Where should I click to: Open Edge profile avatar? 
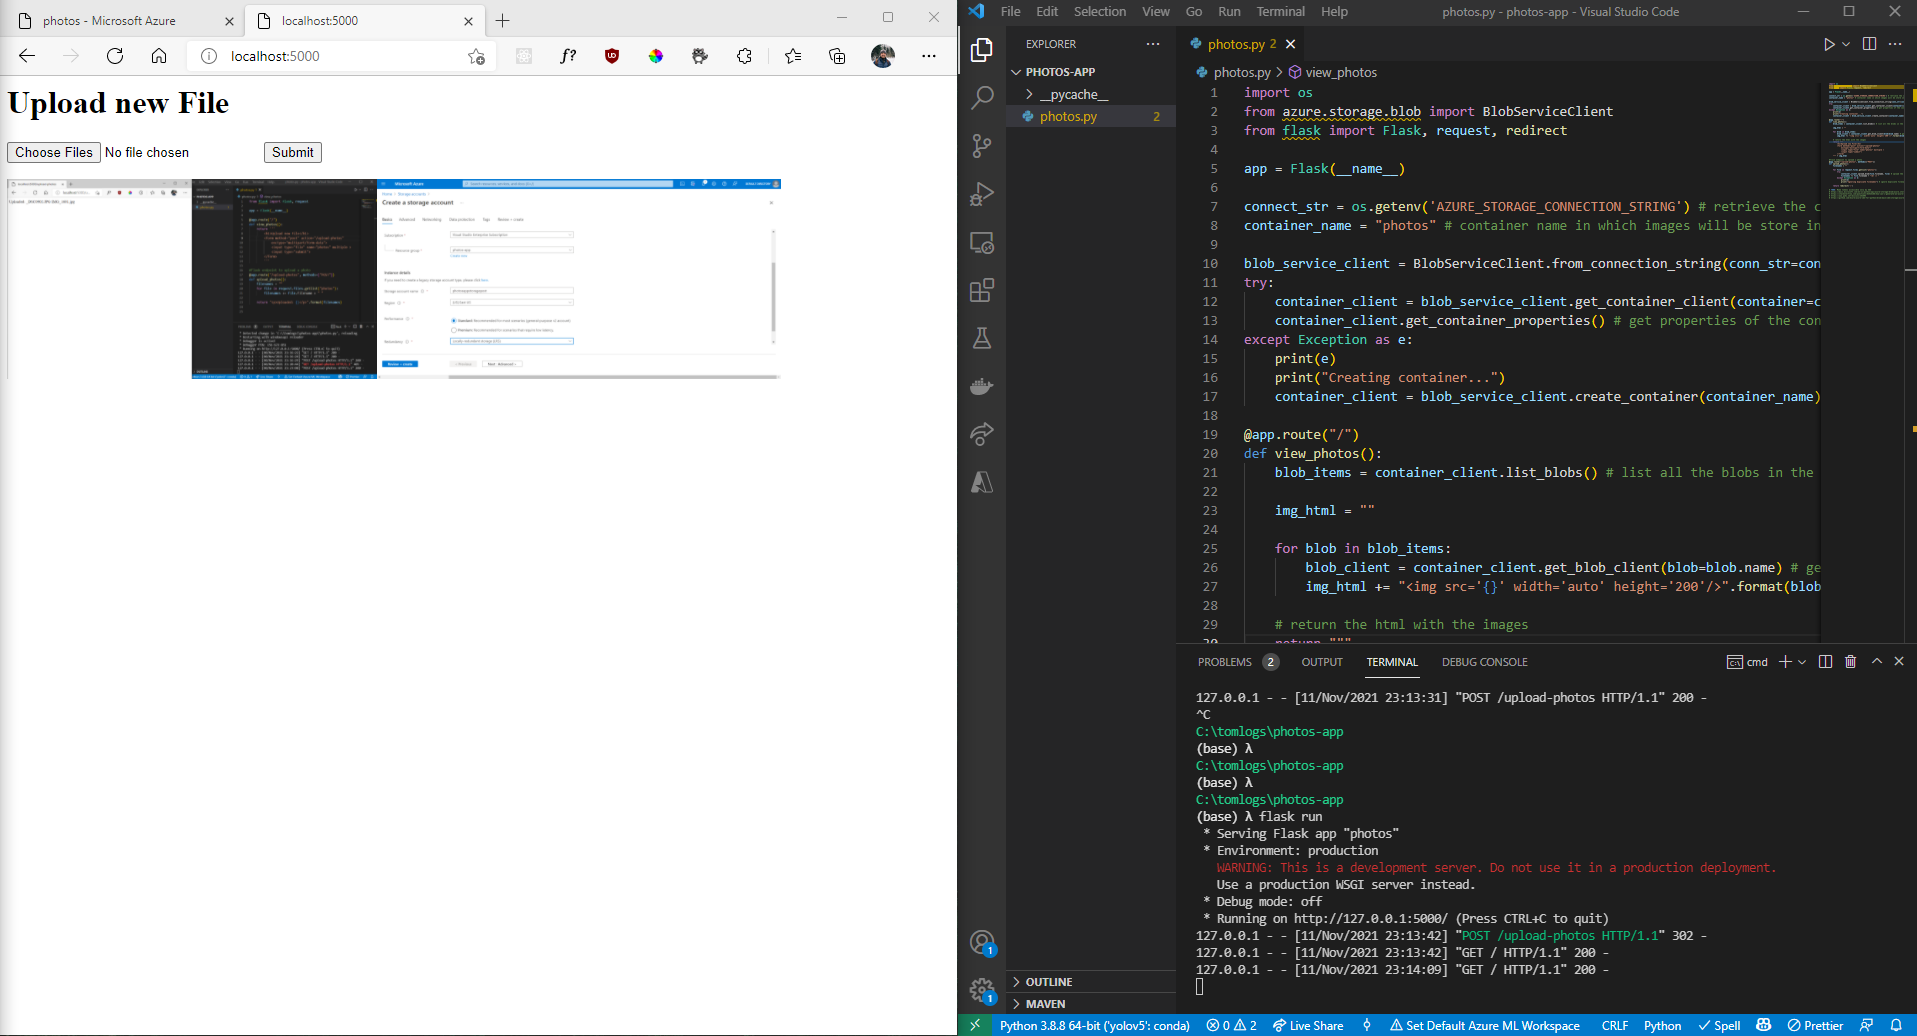pos(882,56)
